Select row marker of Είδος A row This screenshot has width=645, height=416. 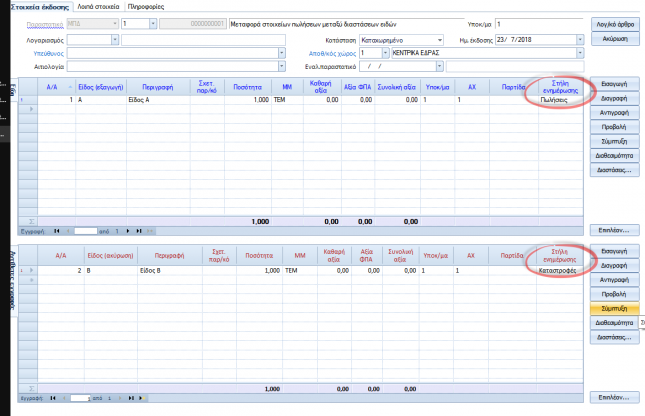pyautogui.click(x=28, y=100)
